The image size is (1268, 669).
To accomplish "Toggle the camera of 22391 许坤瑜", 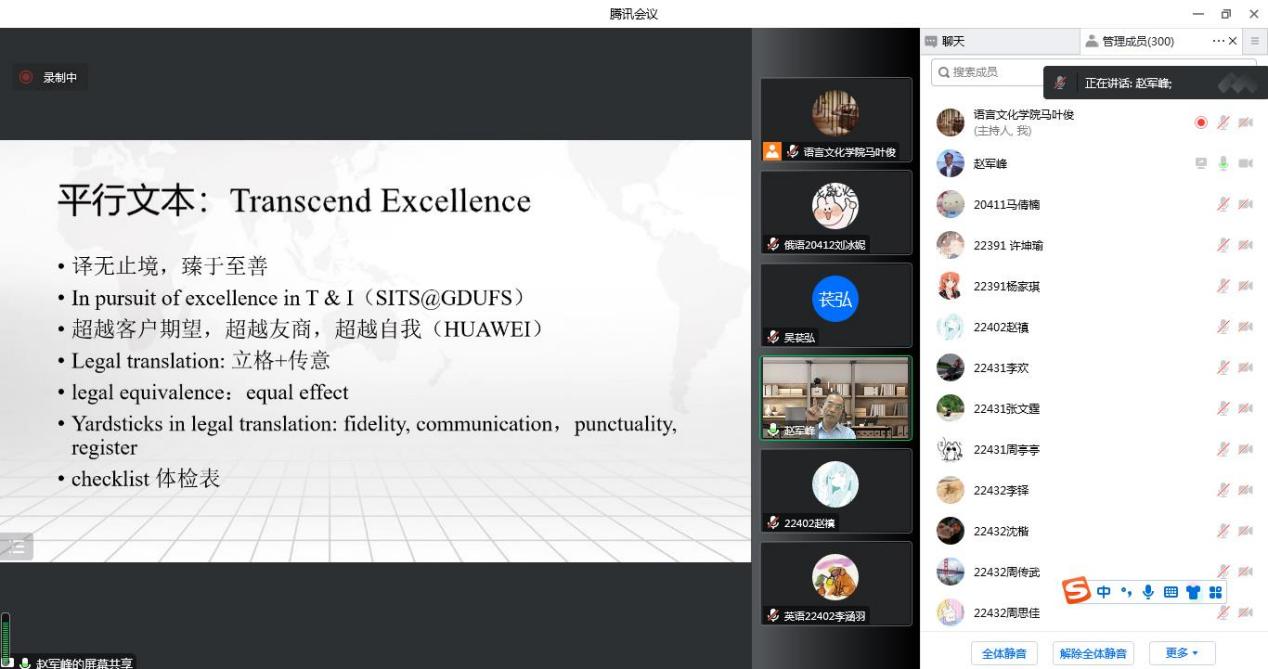I will click(1245, 245).
